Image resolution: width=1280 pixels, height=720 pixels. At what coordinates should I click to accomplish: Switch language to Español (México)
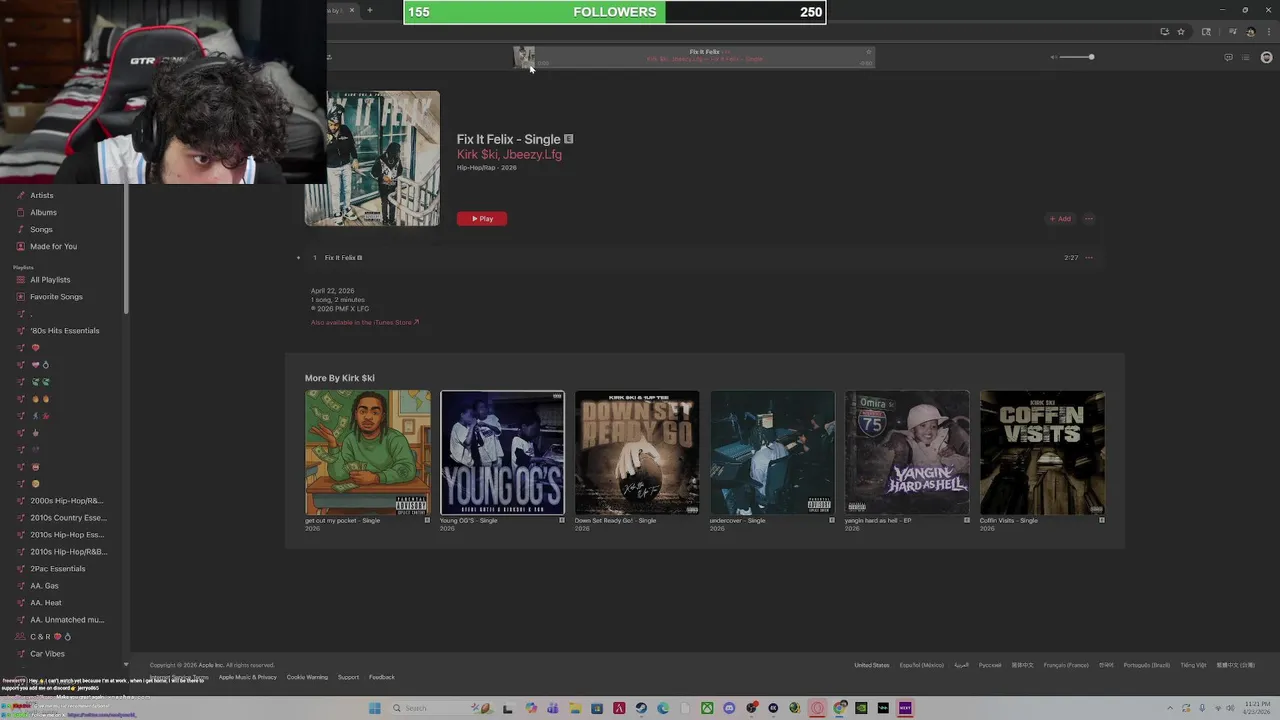point(922,665)
